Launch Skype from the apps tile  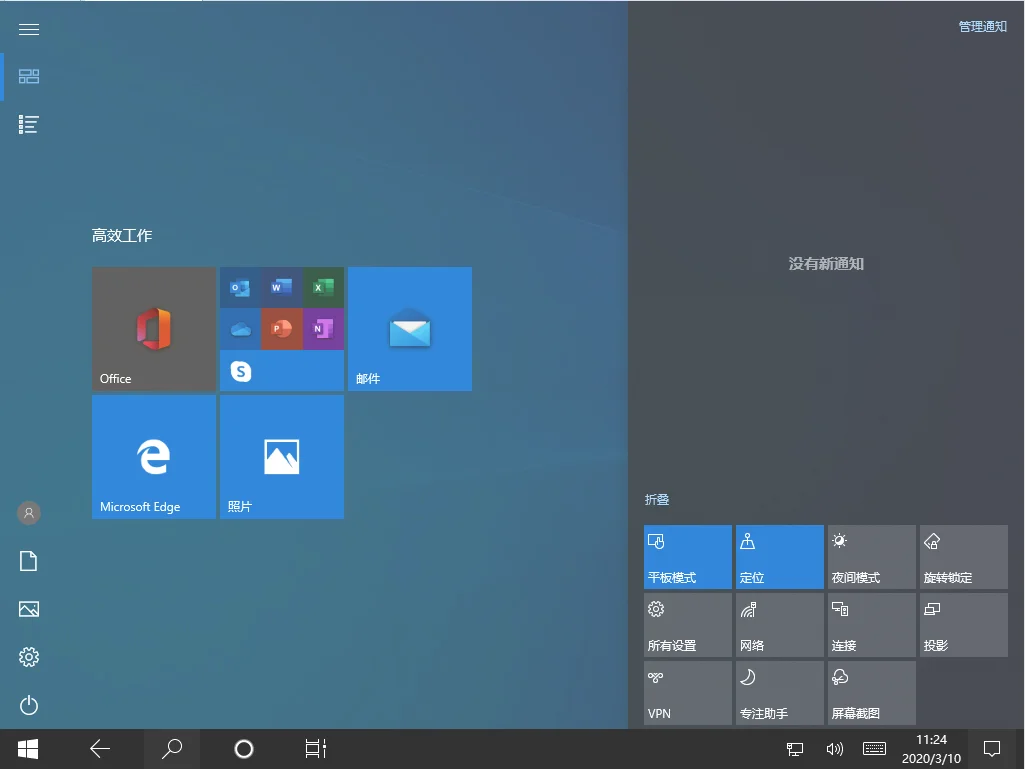tap(241, 371)
